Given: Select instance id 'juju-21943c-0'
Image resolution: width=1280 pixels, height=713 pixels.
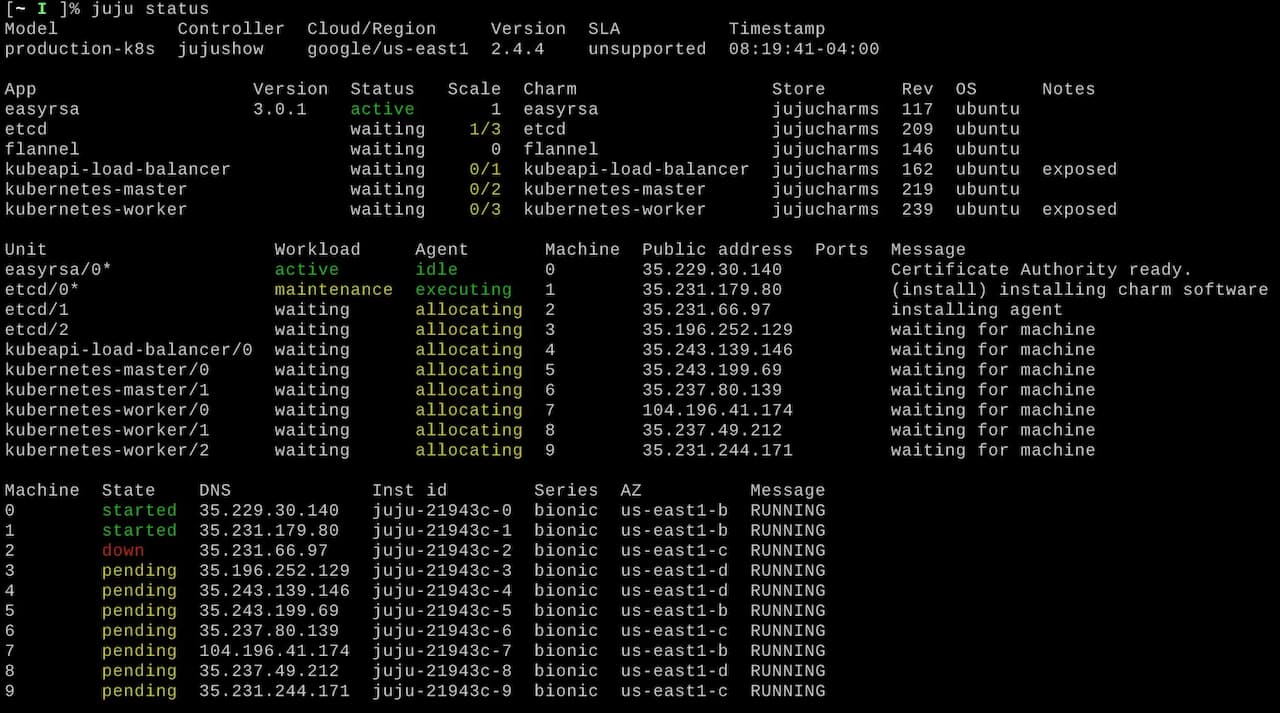Looking at the screenshot, I should pos(442,510).
